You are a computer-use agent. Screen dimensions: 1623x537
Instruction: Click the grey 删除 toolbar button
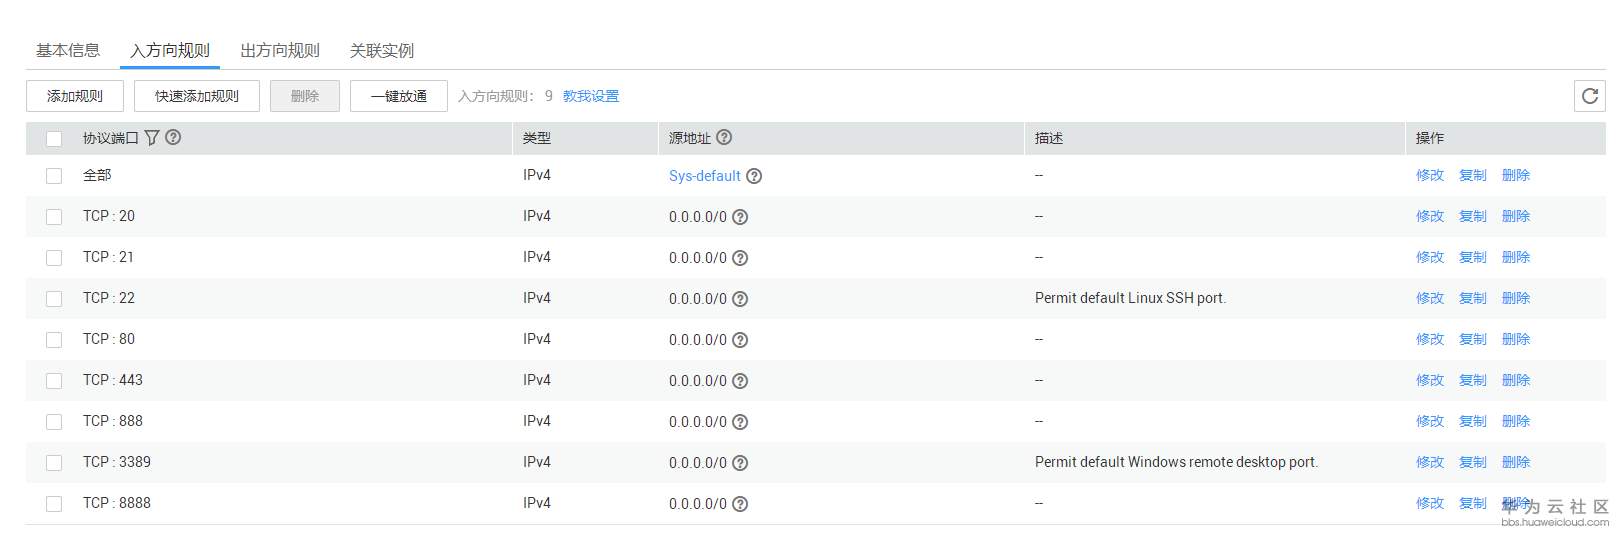tap(305, 96)
